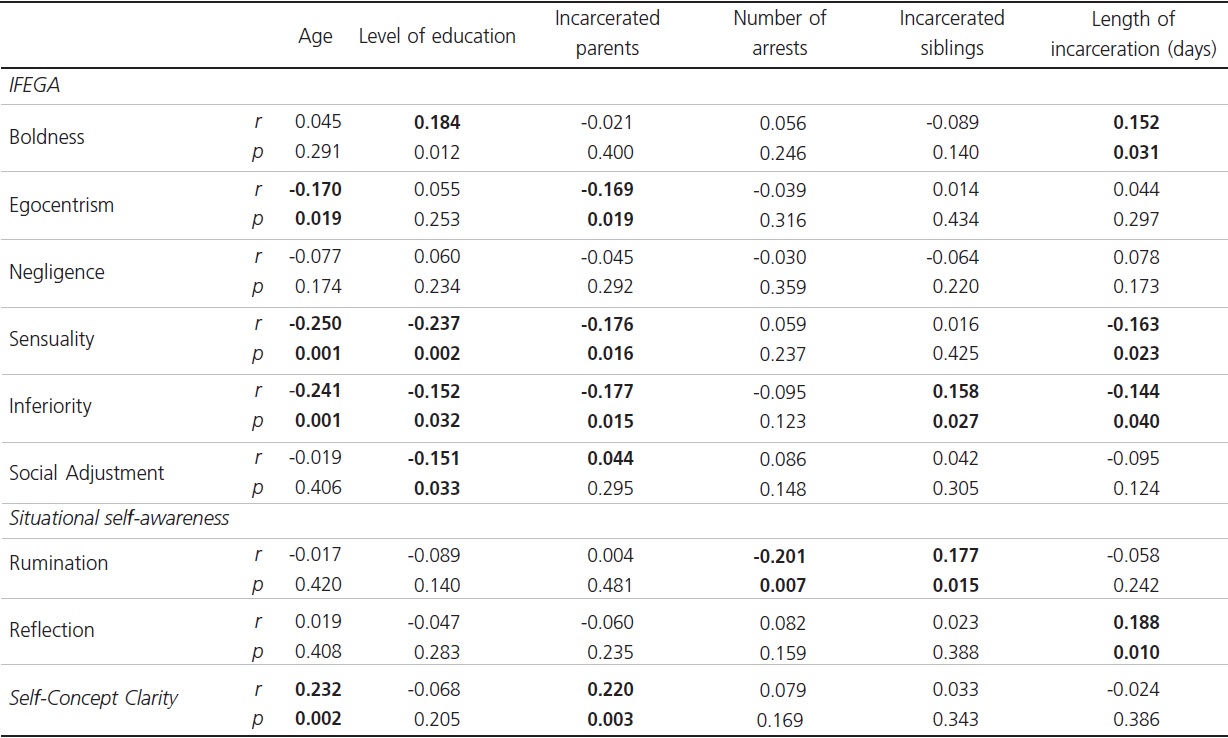The image size is (1228, 738).
Task: Select the Inferiority row label
Action: [x=50, y=406]
